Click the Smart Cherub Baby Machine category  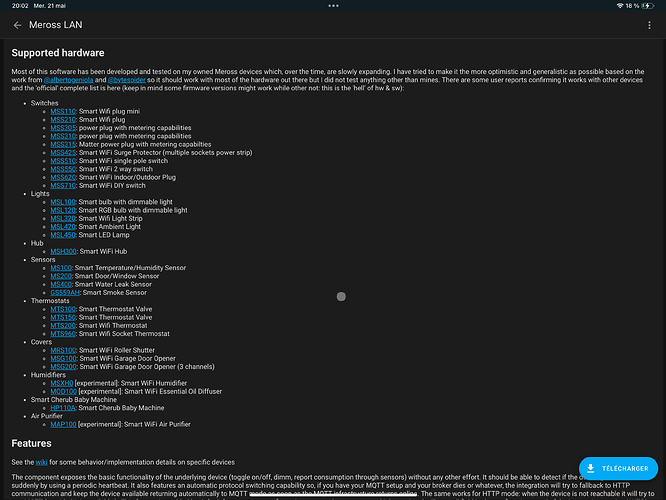pyautogui.click(x=73, y=400)
